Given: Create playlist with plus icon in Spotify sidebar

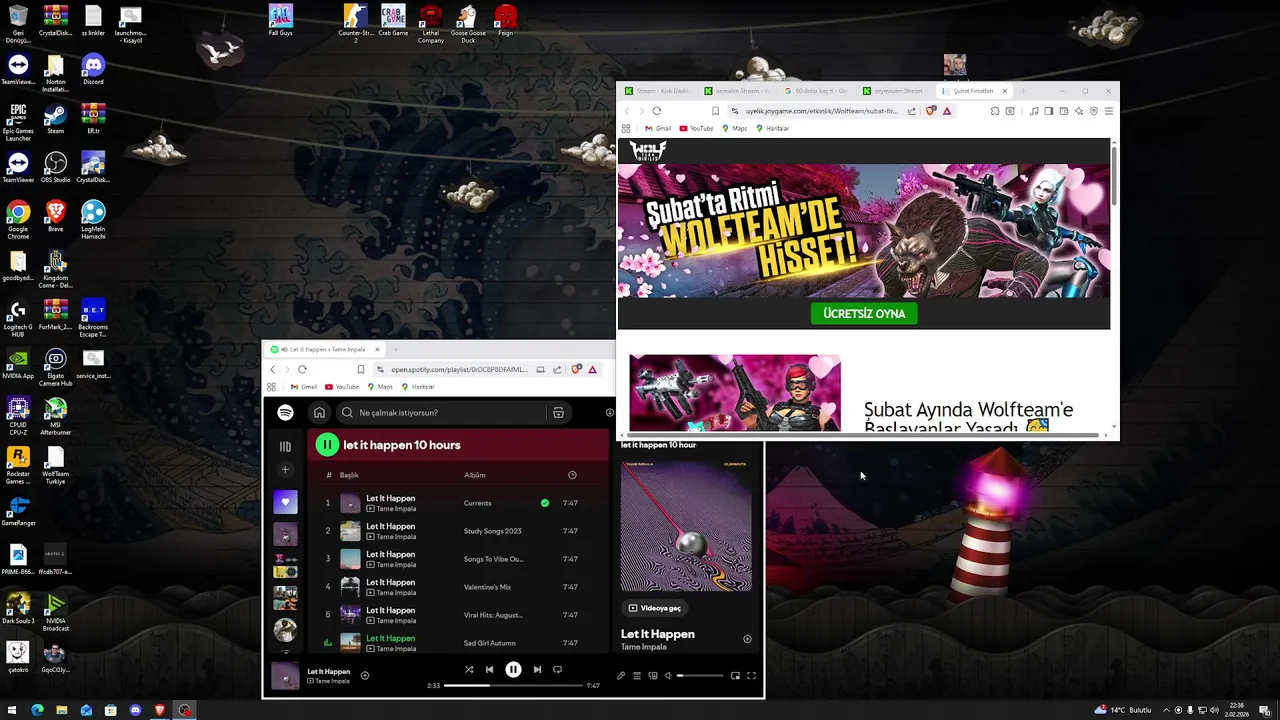Looking at the screenshot, I should (285, 470).
